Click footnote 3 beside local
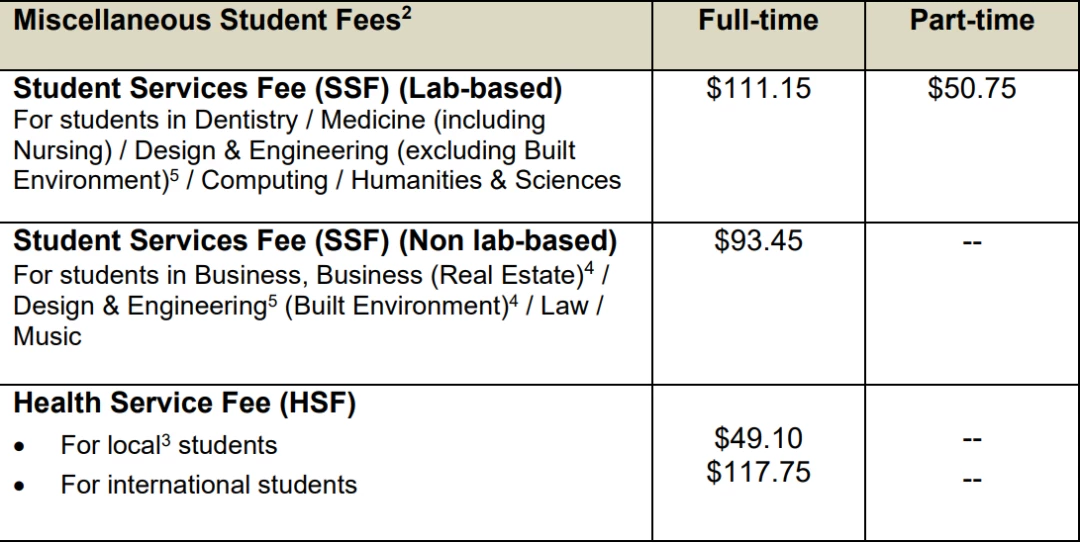1080x543 pixels. (x=166, y=440)
